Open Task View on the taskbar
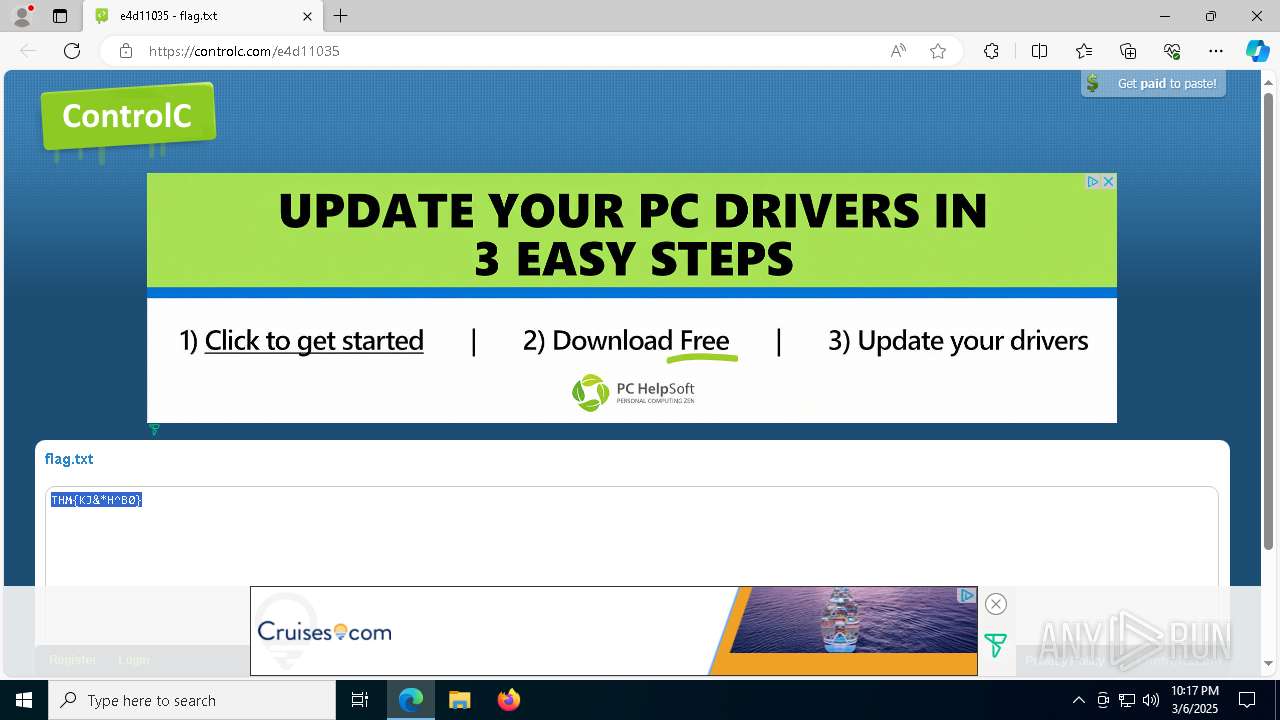The width and height of the screenshot is (1280, 720). click(360, 700)
